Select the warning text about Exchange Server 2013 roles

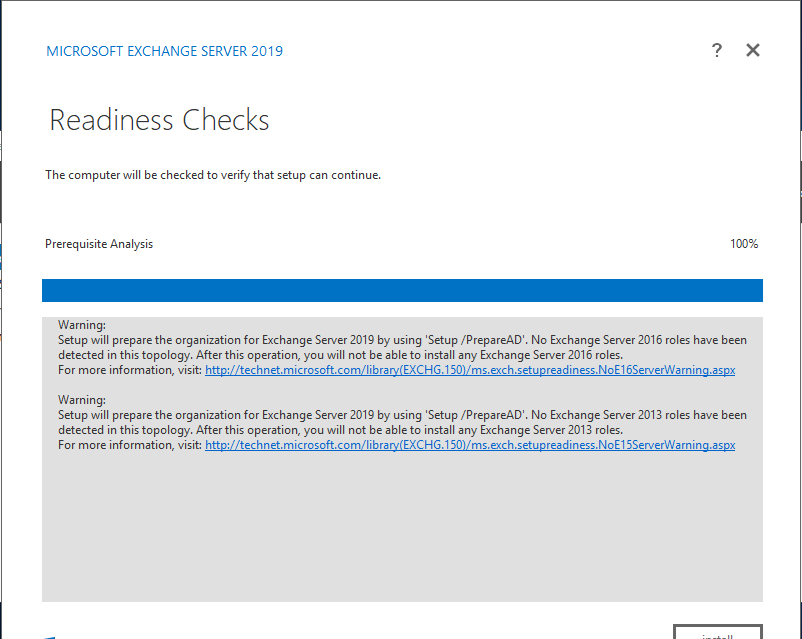[x=402, y=422]
